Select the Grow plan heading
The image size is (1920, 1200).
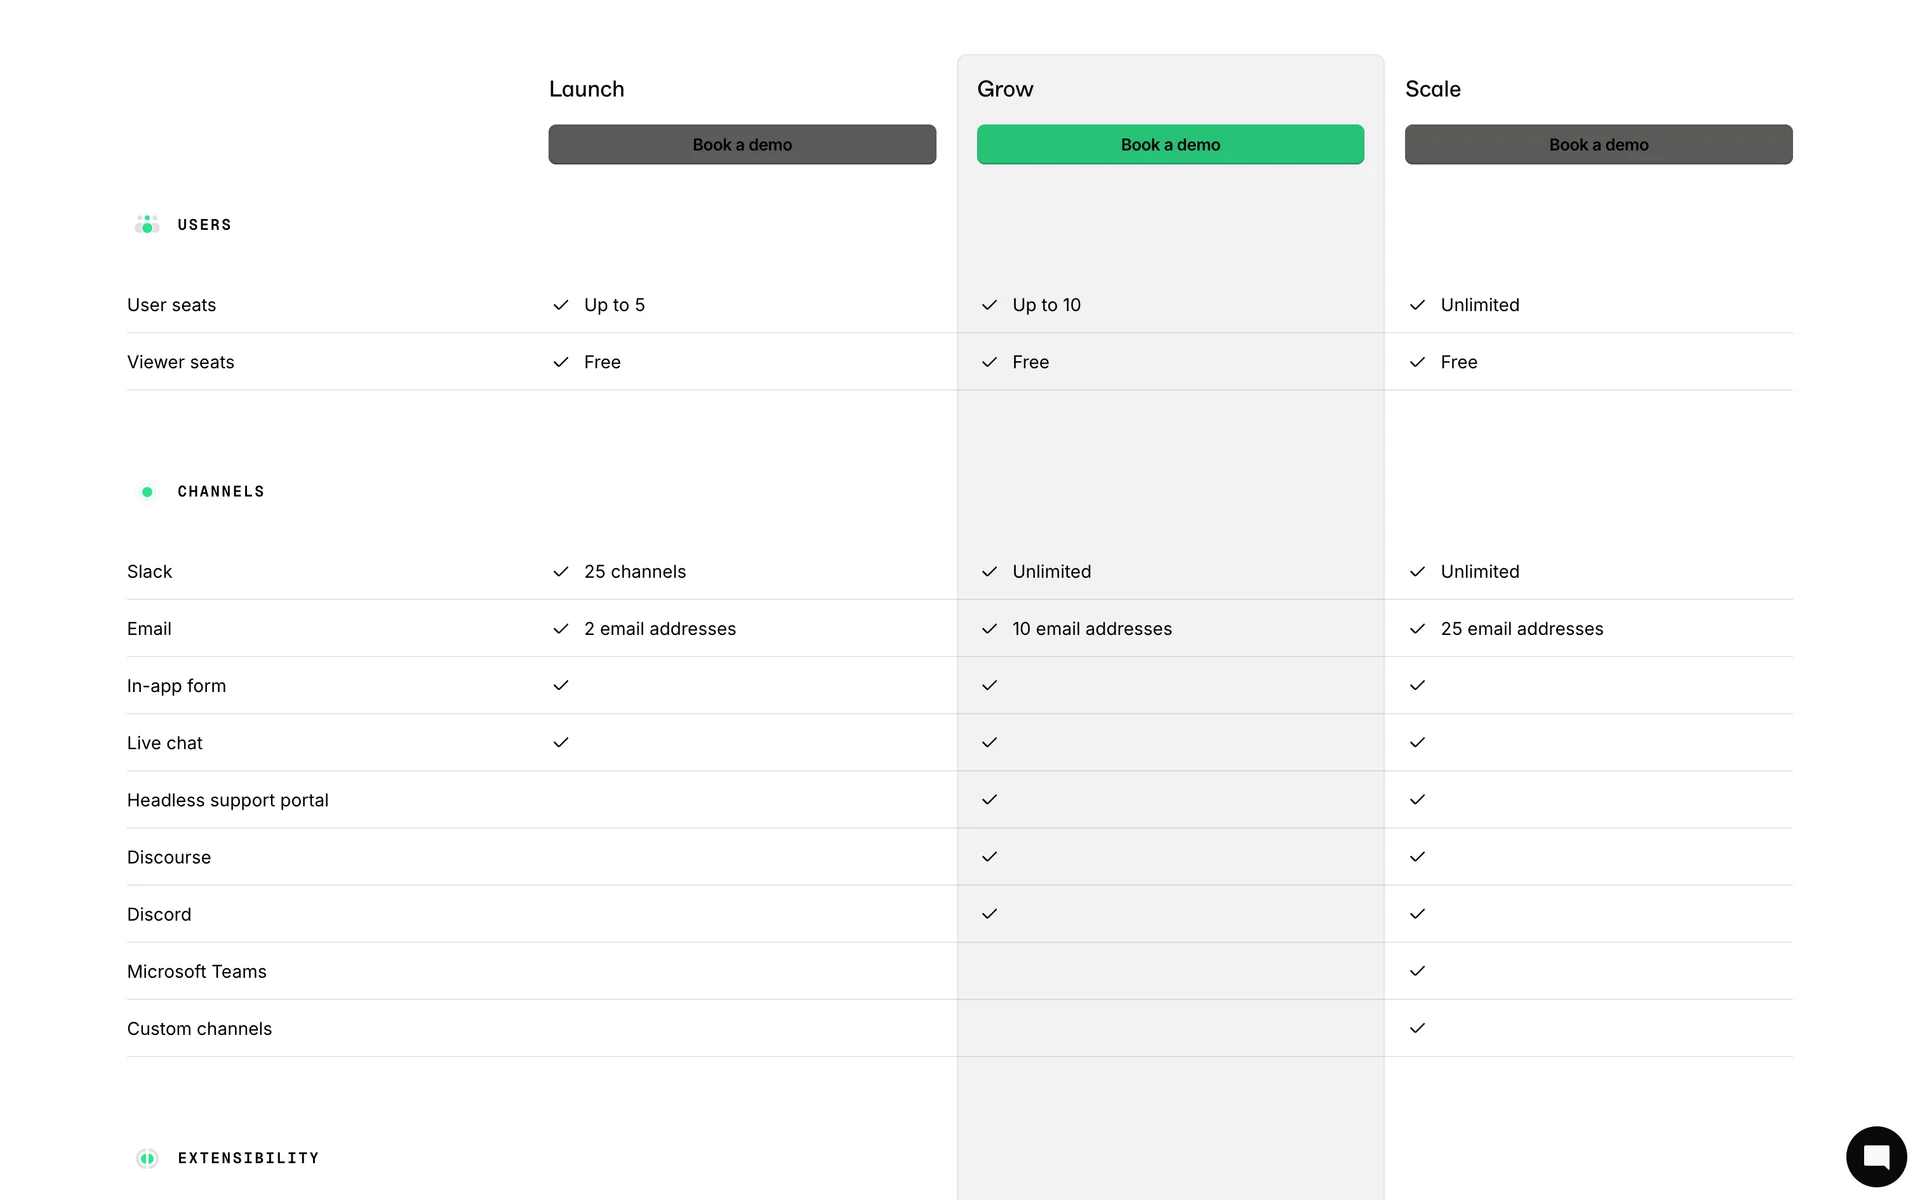[x=1005, y=89]
